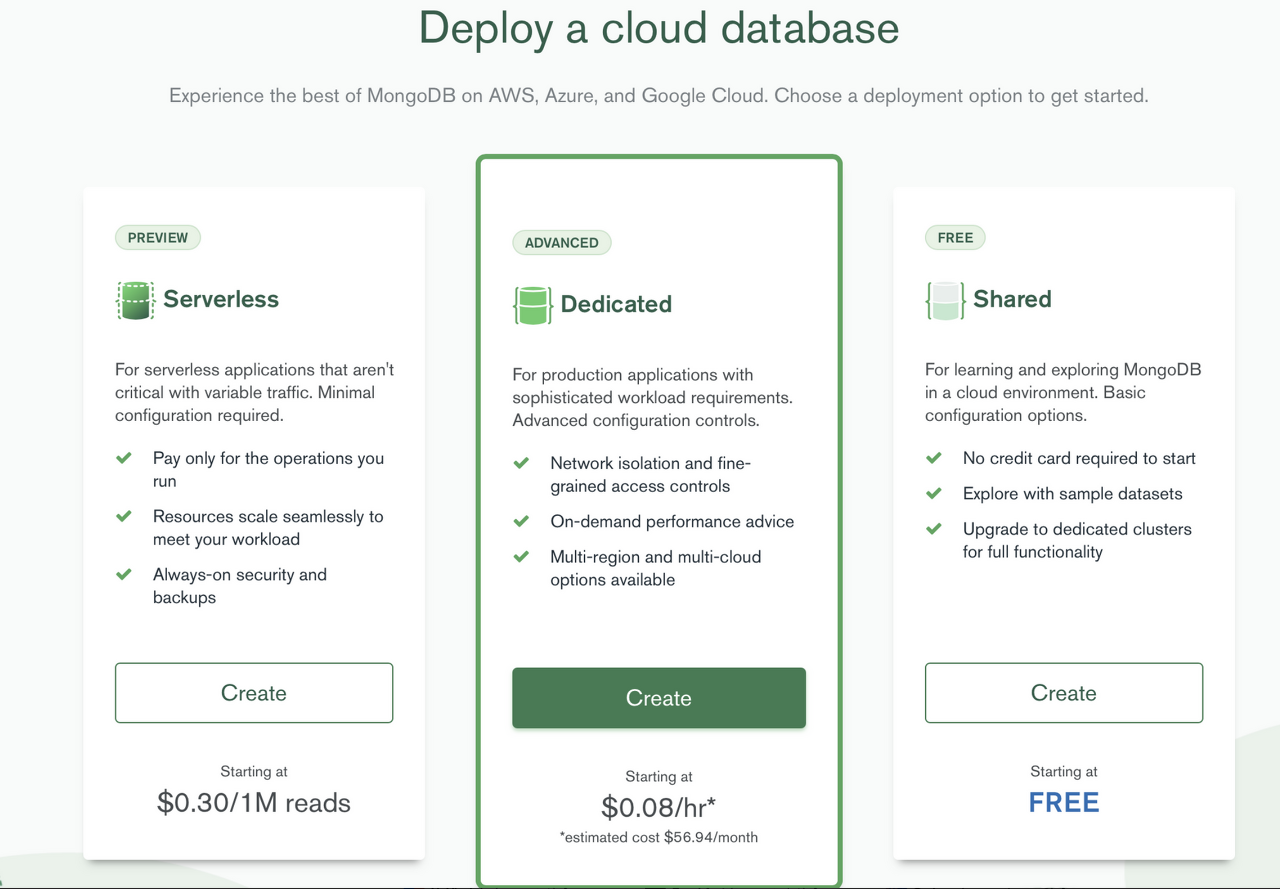1280x889 pixels.
Task: Click Create button under Dedicated
Action: coord(659,698)
